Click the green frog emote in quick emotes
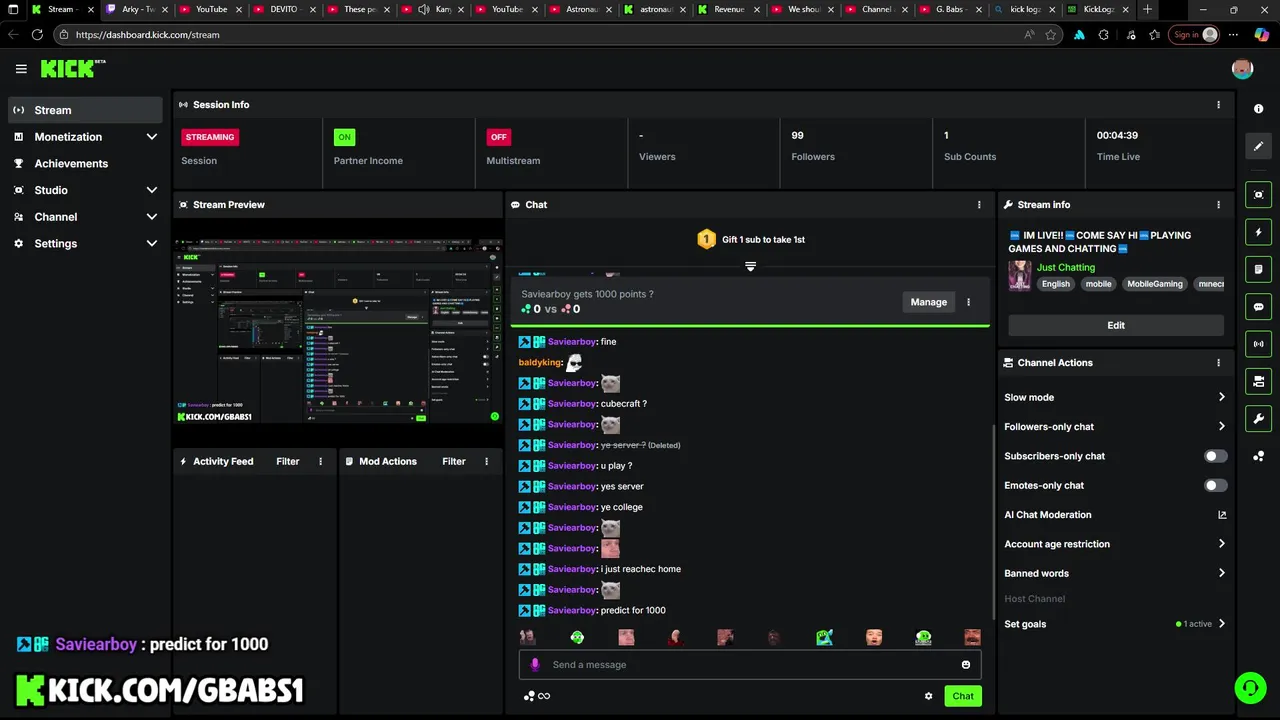Viewport: 1280px width, 720px height. click(x=577, y=637)
